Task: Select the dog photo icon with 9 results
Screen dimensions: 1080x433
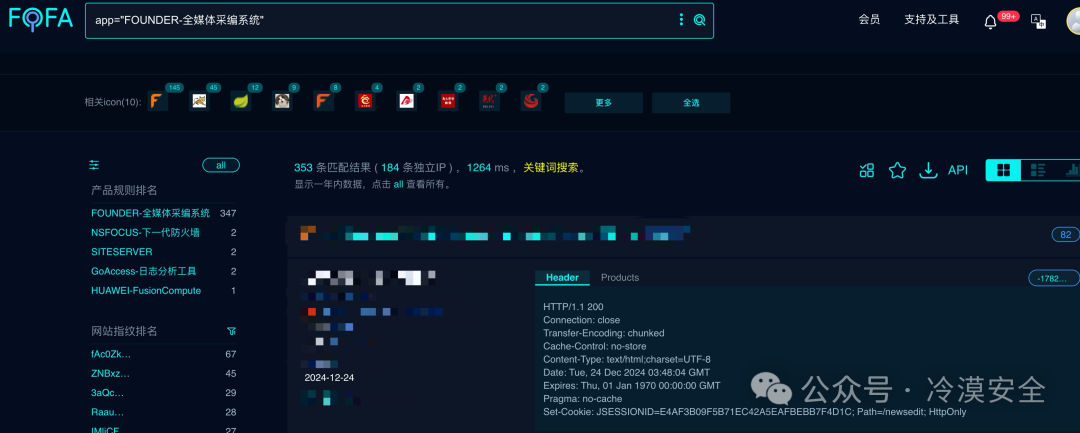Action: coord(281,101)
